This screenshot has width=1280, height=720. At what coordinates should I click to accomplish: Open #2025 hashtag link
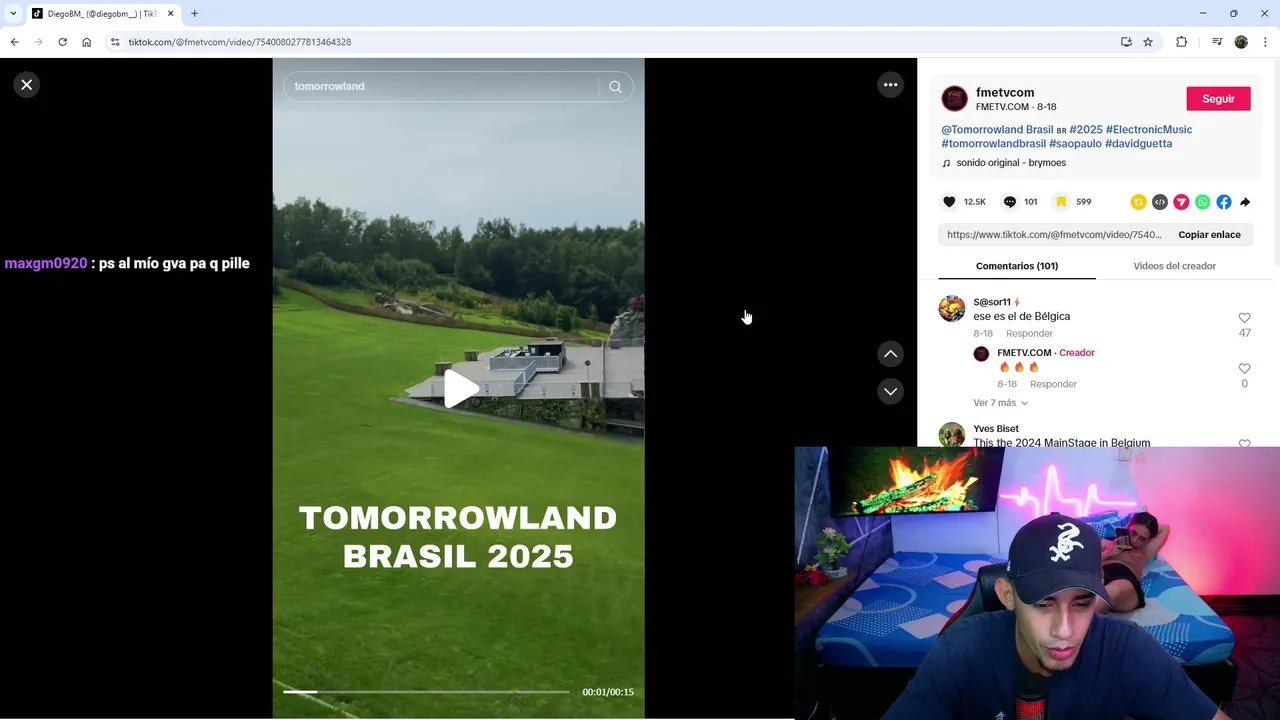(x=1086, y=130)
